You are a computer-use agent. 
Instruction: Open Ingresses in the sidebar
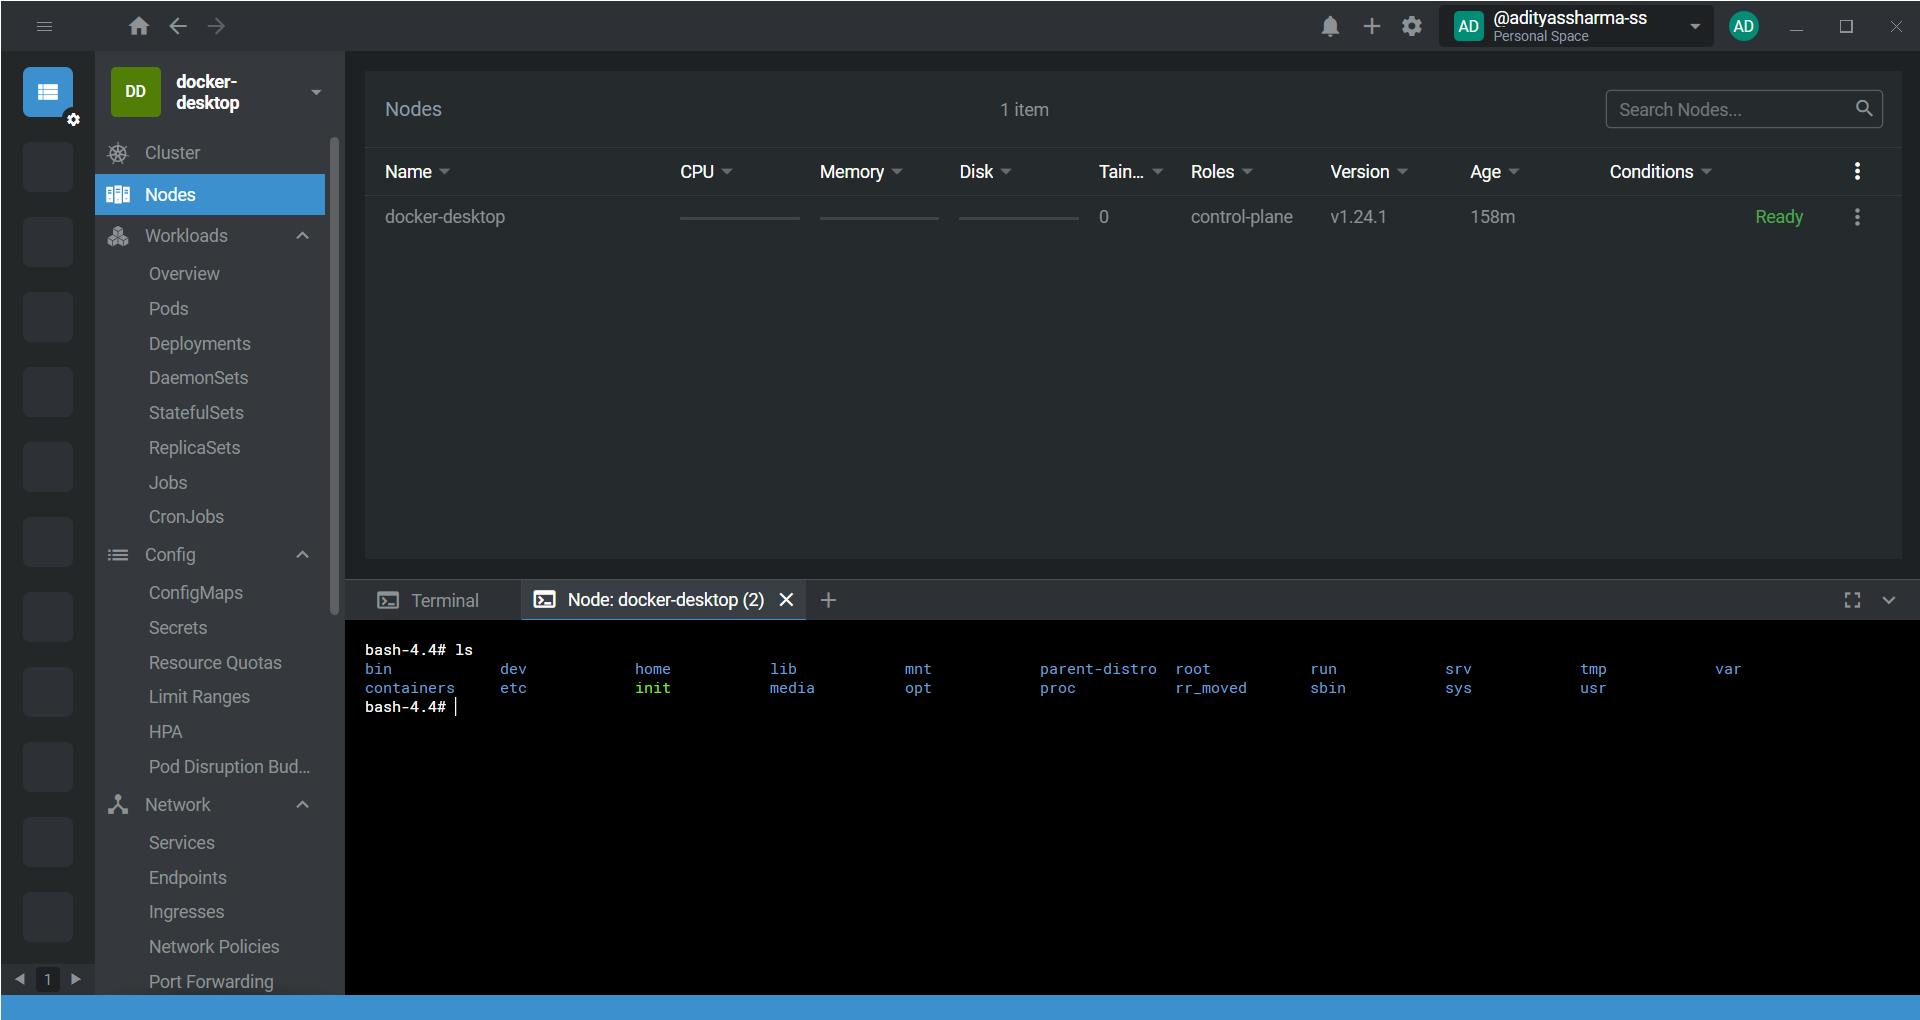(x=186, y=912)
